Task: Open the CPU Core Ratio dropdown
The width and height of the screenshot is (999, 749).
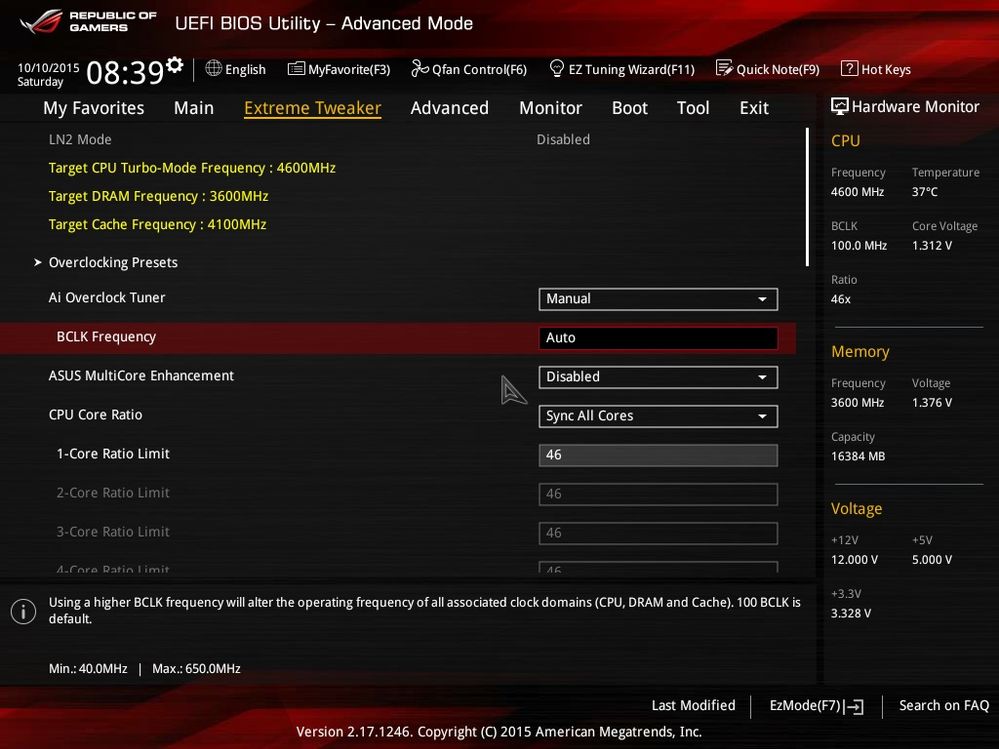Action: 658,416
